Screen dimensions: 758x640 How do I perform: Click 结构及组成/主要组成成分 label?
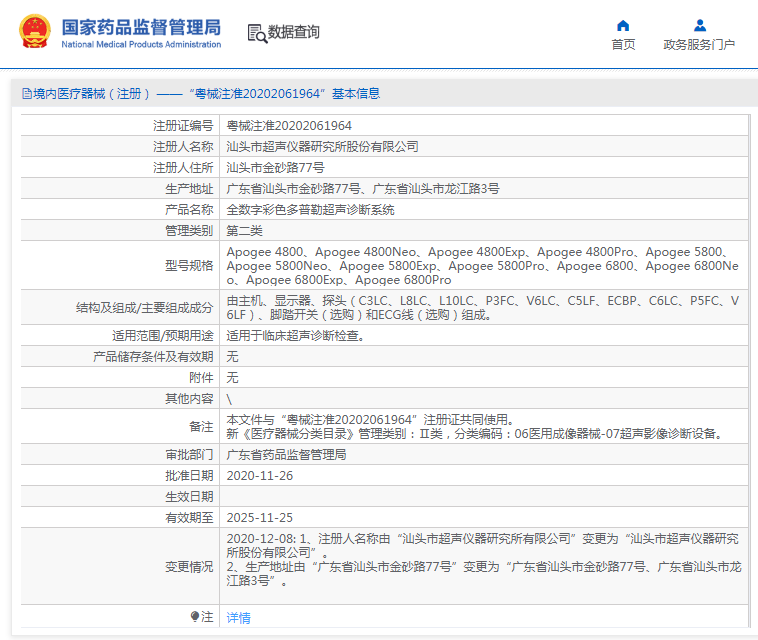point(145,307)
